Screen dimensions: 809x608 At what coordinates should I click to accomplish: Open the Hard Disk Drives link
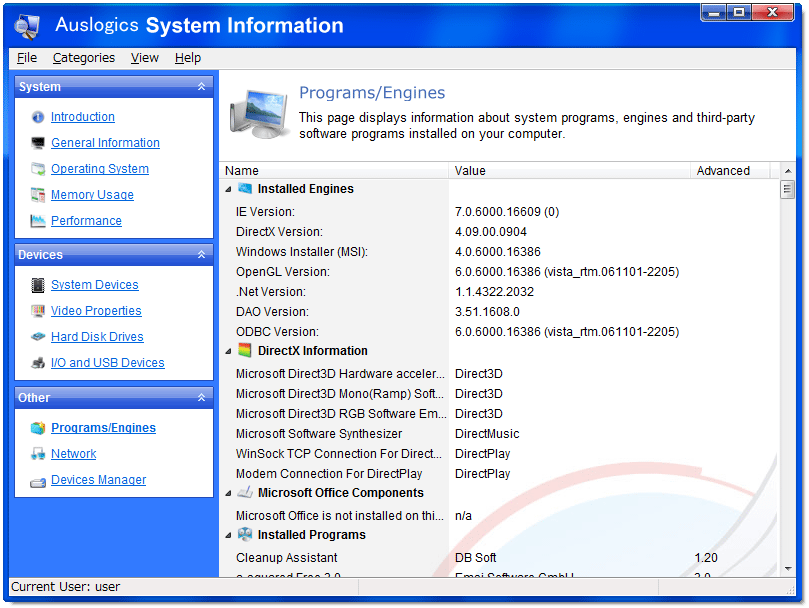[97, 337]
